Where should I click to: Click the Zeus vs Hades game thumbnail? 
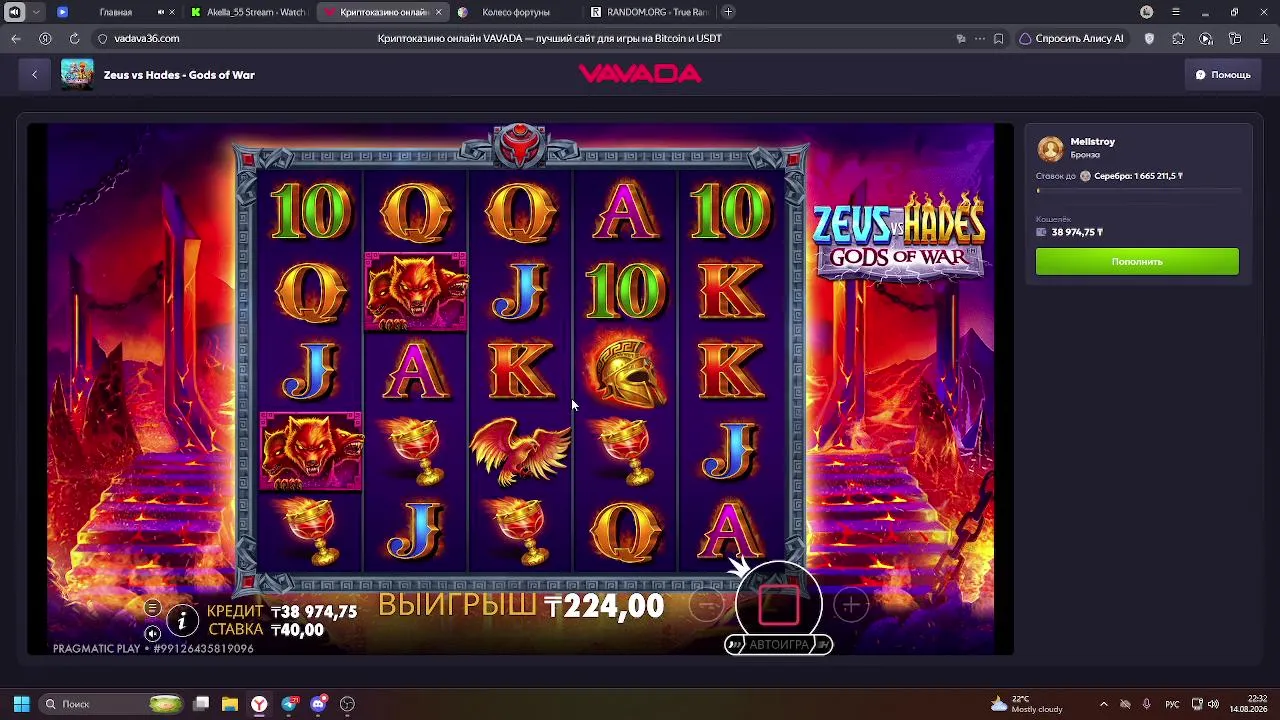pyautogui.click(x=77, y=75)
